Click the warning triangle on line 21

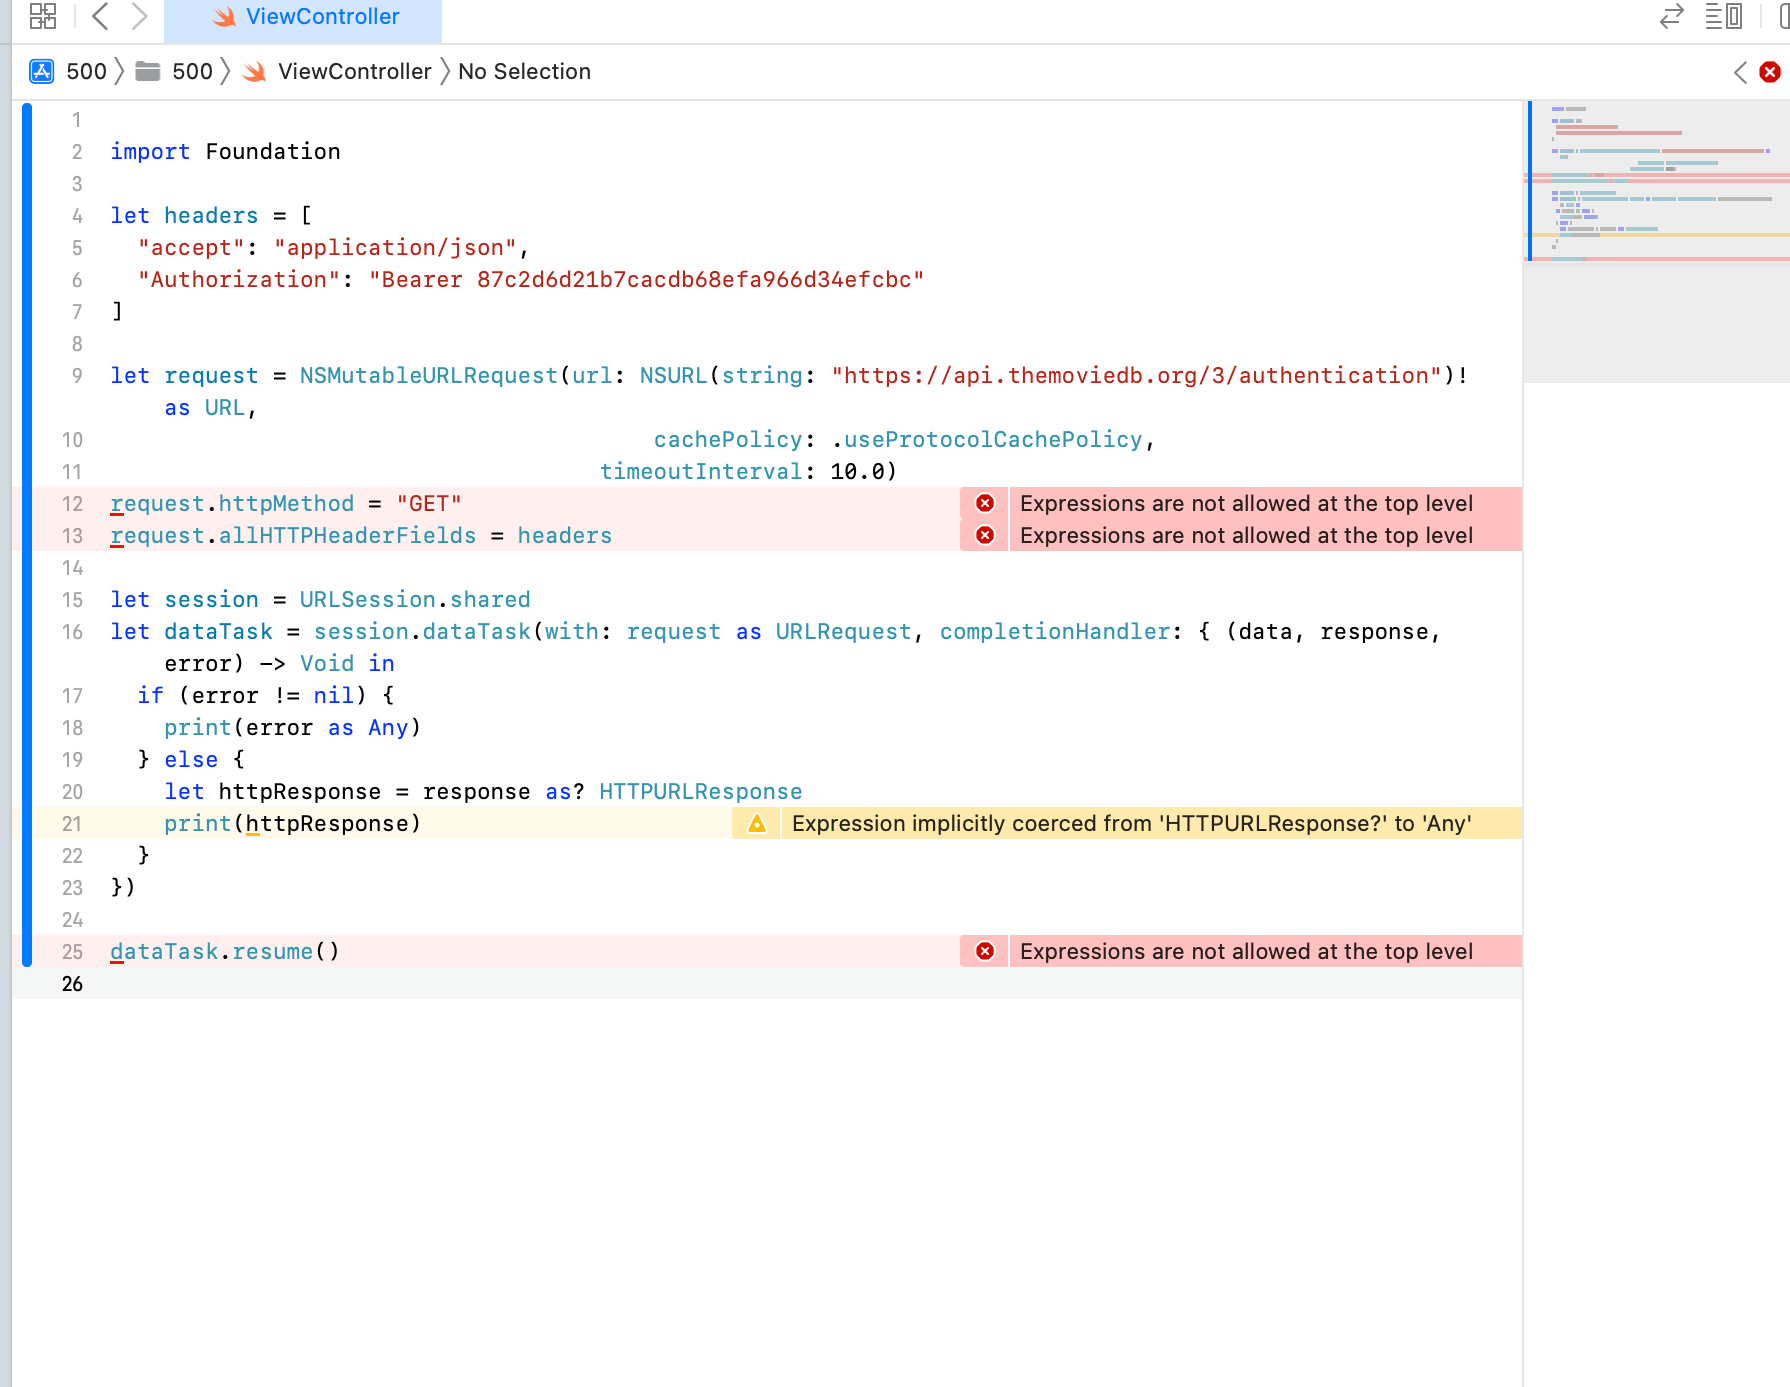coord(756,823)
